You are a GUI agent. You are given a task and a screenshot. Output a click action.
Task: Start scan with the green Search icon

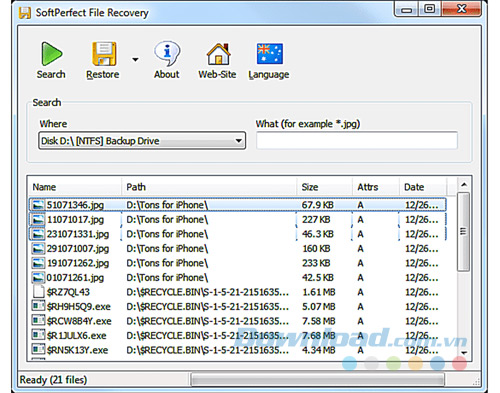[x=51, y=54]
